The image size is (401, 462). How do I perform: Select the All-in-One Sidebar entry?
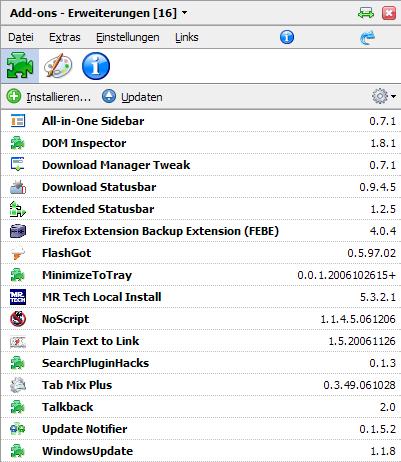[200, 121]
